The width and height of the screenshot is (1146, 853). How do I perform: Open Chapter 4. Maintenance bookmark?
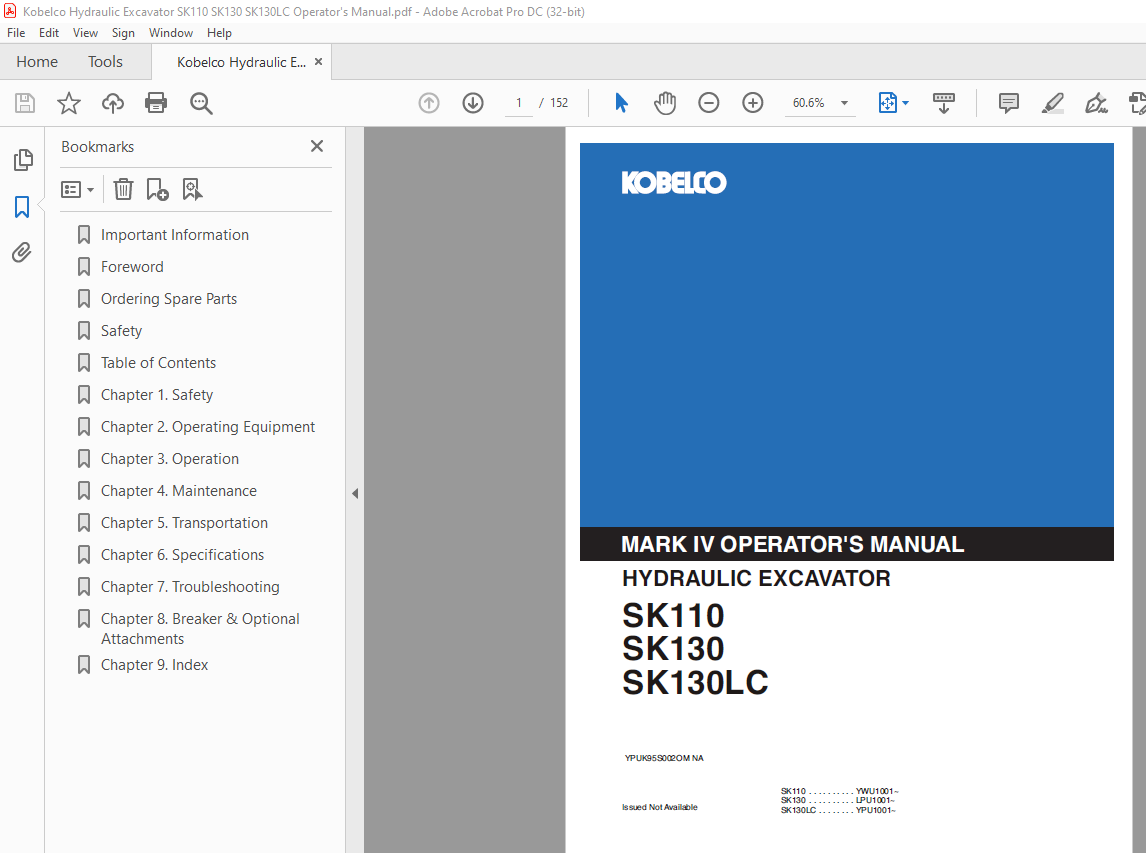(178, 491)
